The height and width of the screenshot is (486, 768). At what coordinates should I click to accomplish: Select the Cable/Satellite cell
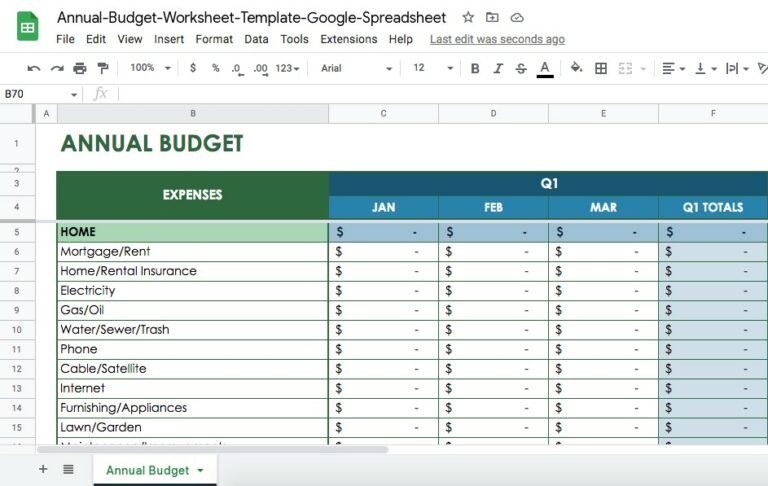point(192,369)
